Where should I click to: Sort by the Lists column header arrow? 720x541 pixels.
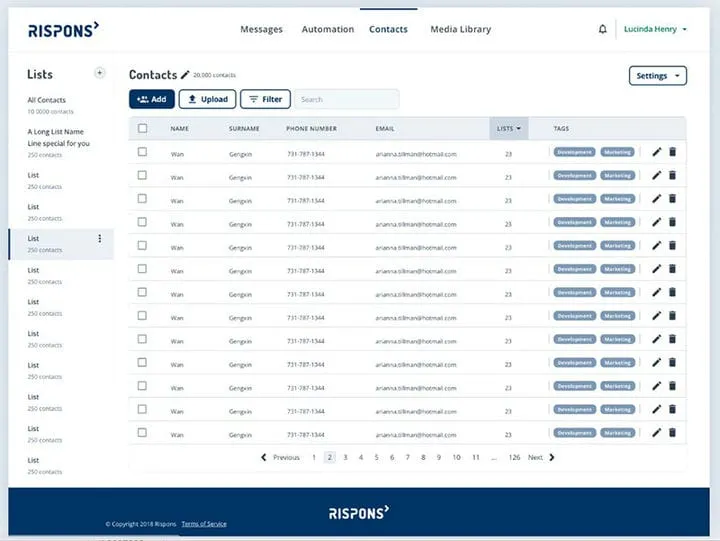click(x=518, y=129)
